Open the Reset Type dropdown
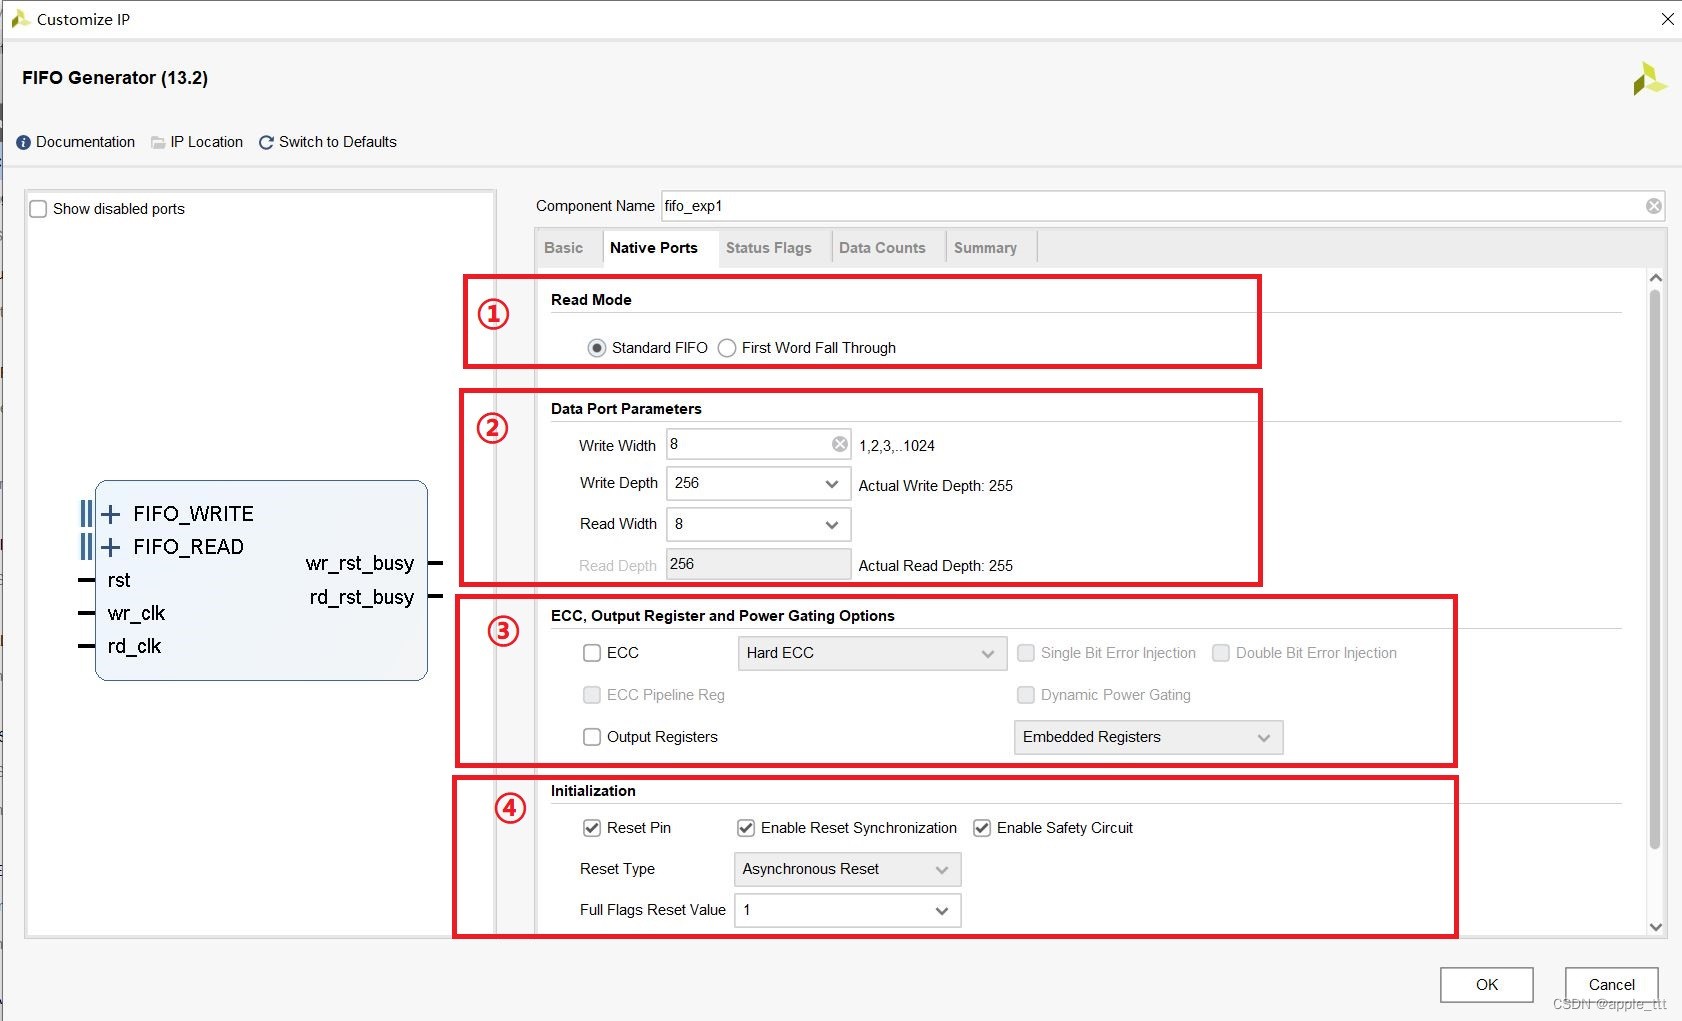Screen dimensions: 1682x1021 point(847,869)
